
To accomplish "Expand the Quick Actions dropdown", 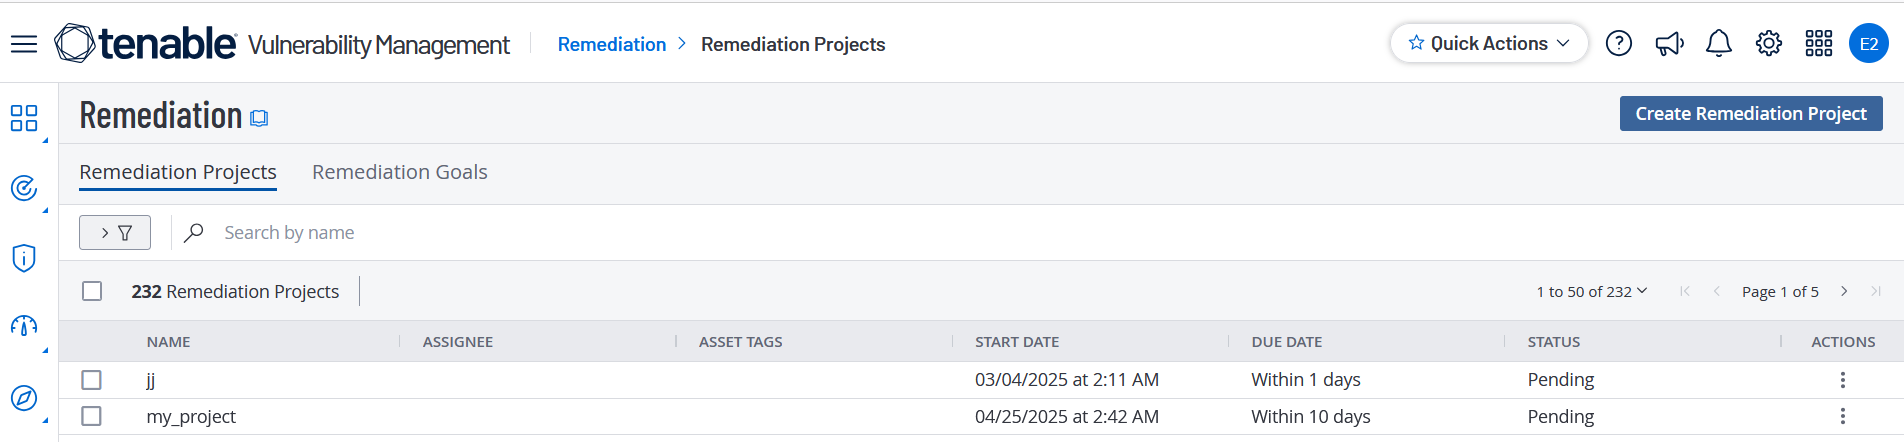I will [1488, 44].
